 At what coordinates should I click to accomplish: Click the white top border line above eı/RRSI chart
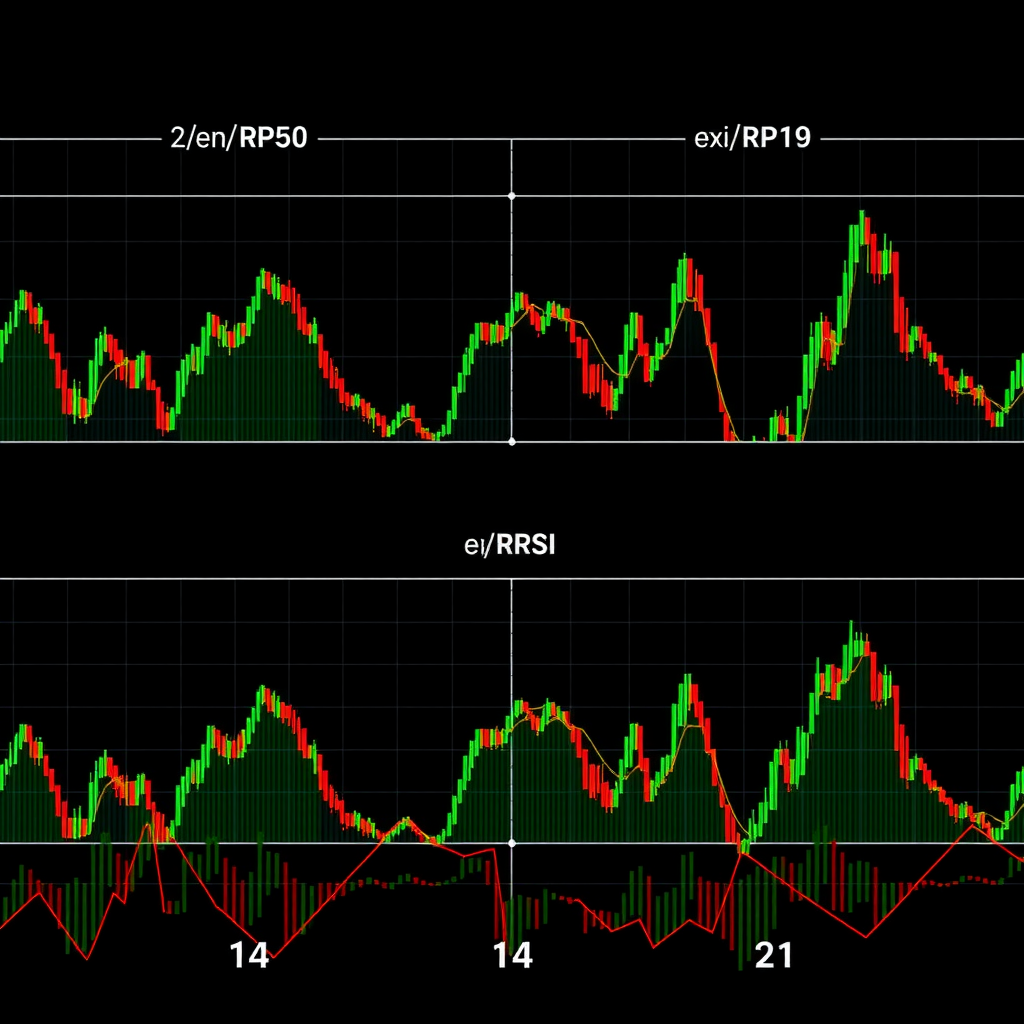(300, 579)
